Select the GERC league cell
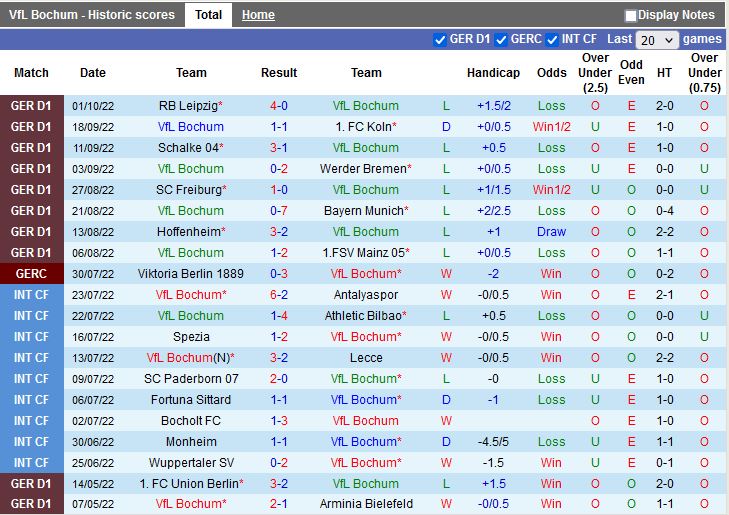 [32, 274]
